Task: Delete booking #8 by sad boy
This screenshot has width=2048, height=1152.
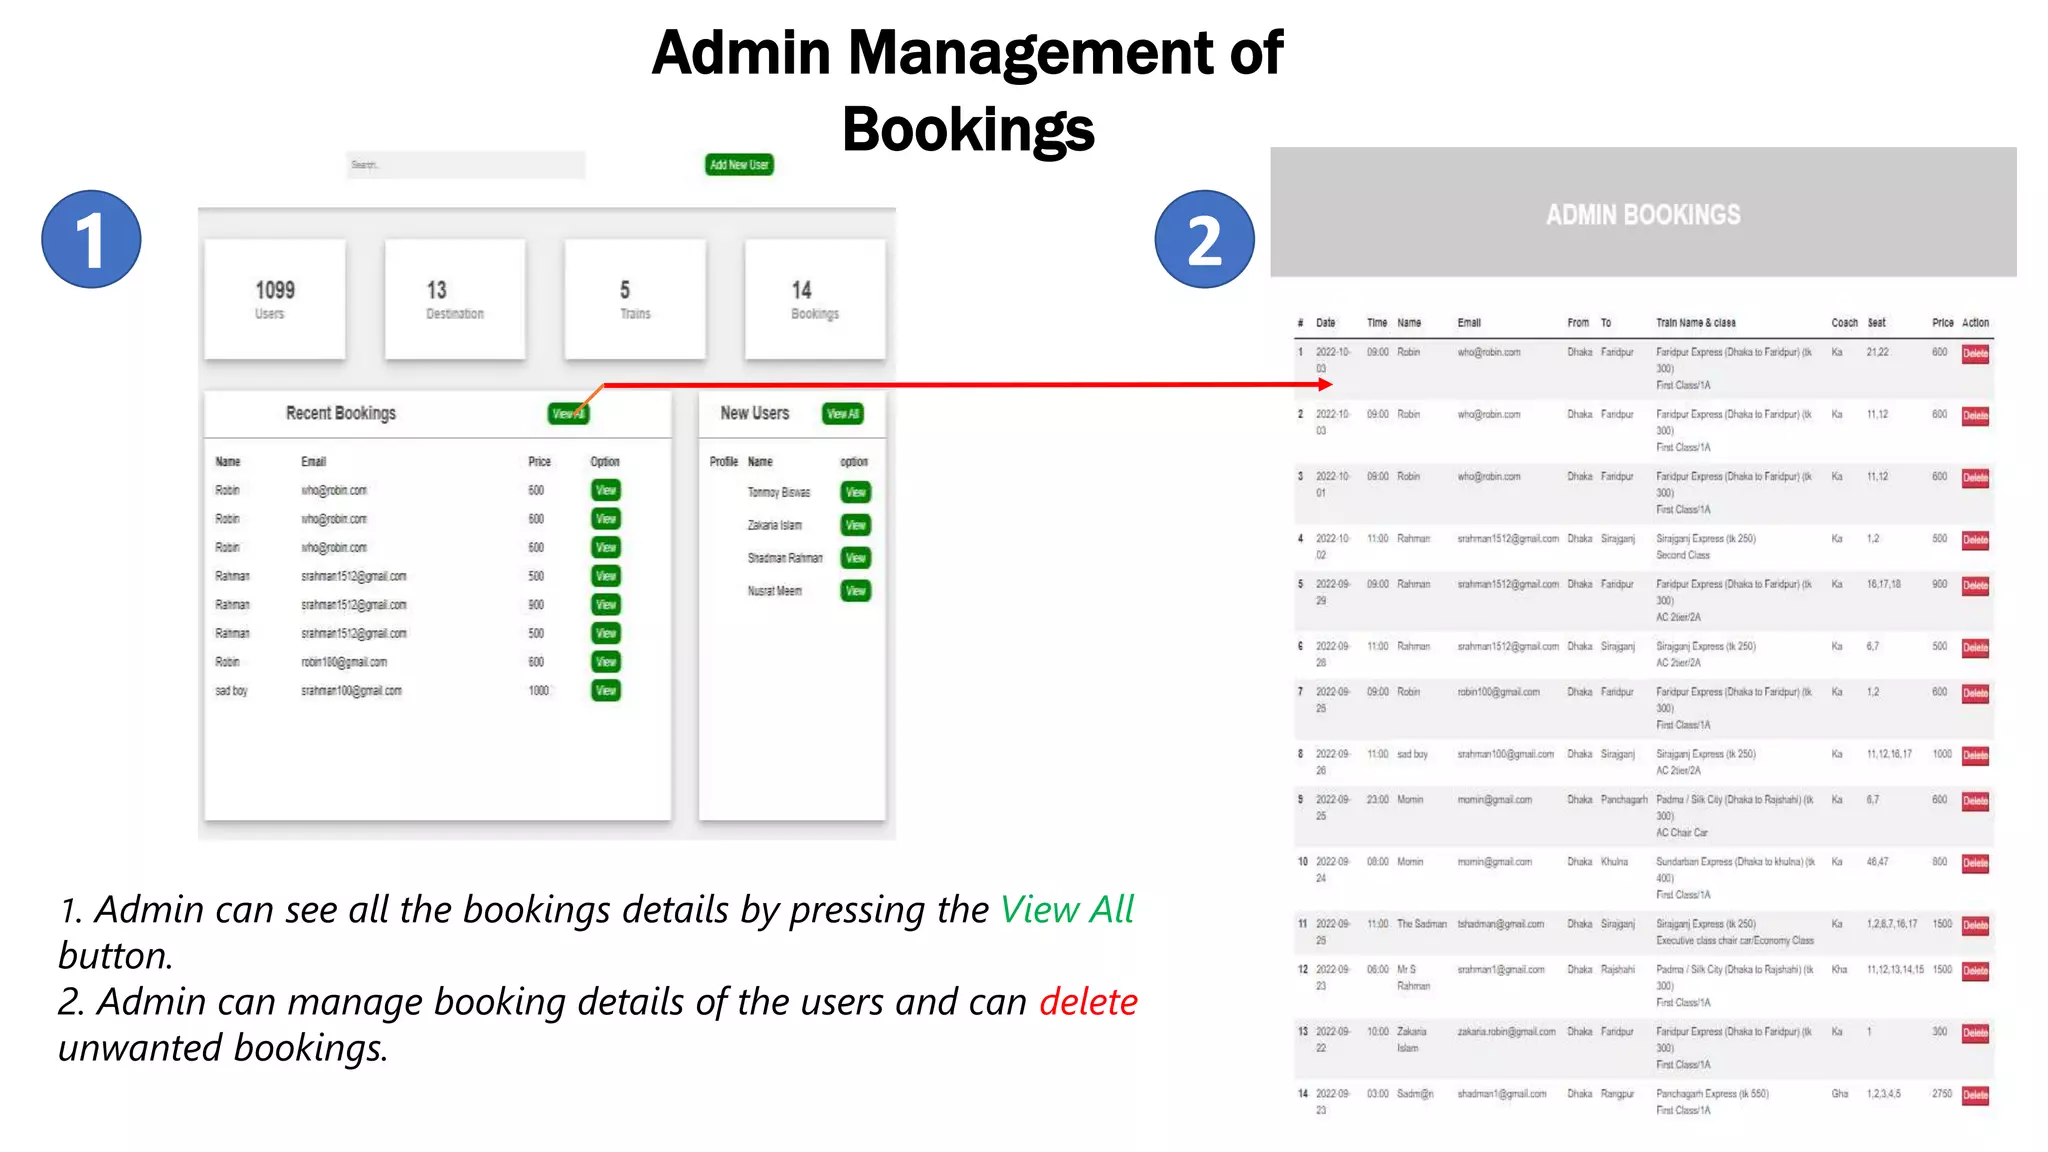Action: [1975, 756]
